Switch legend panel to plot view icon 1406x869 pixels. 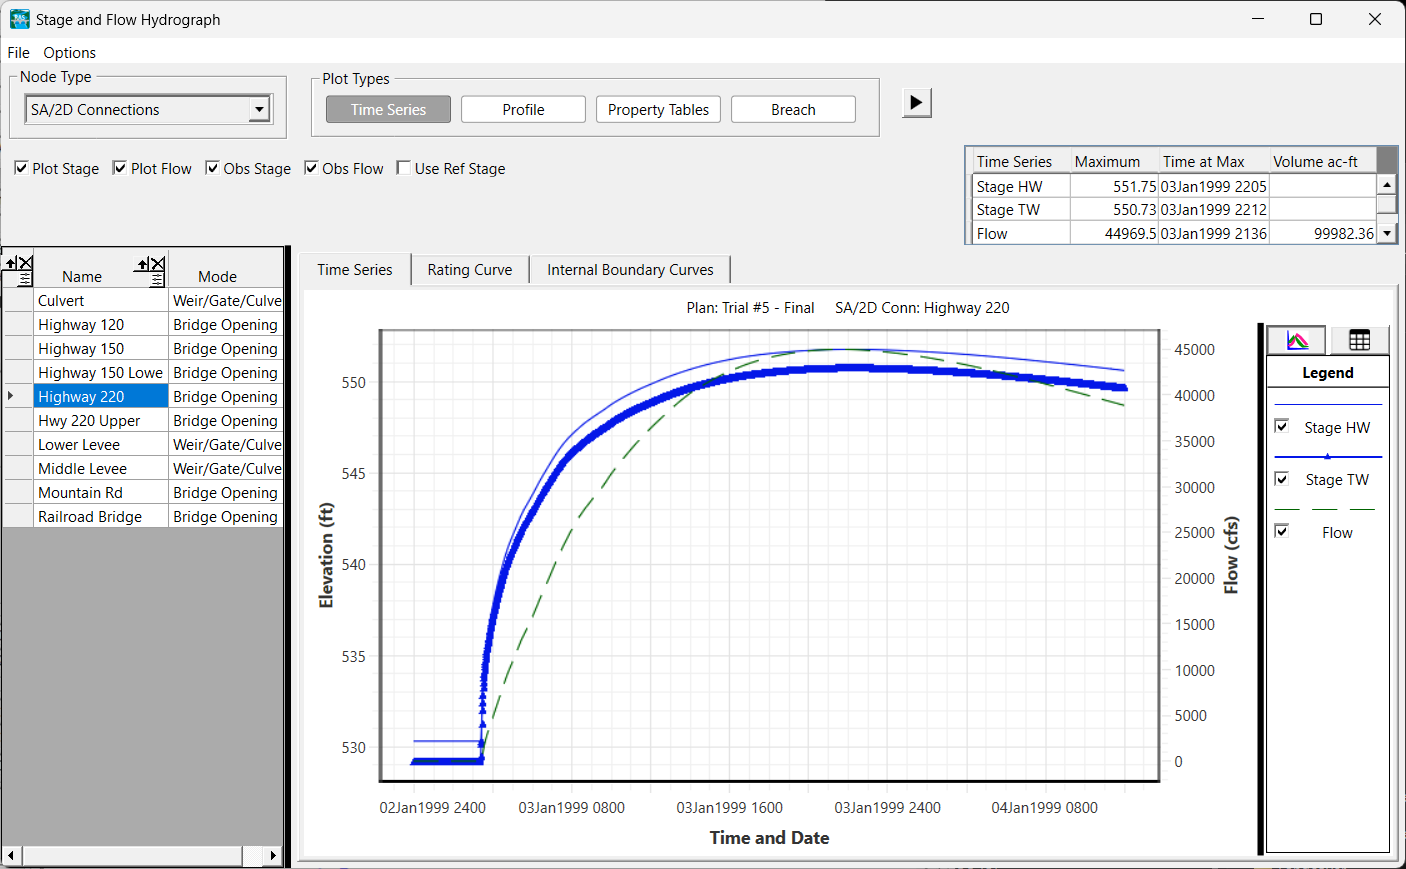(x=1296, y=341)
